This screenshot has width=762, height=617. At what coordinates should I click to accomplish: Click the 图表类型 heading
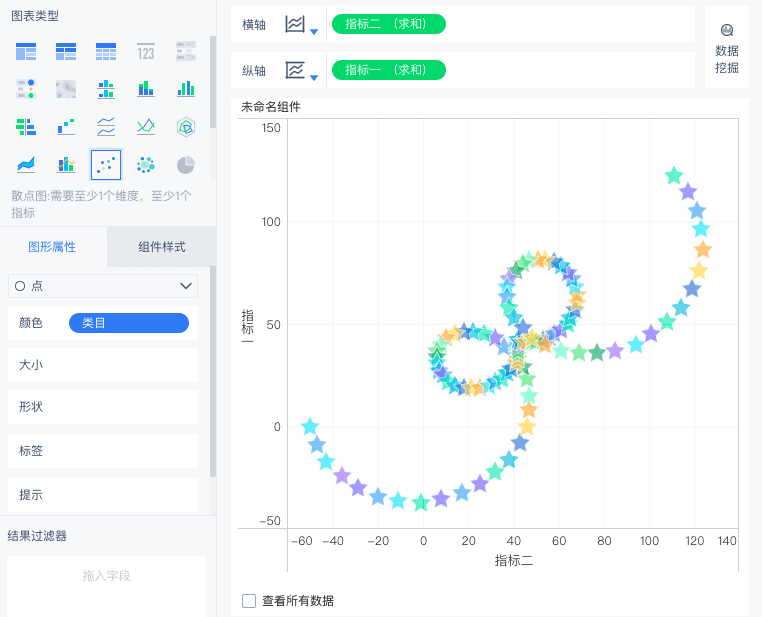coord(35,16)
